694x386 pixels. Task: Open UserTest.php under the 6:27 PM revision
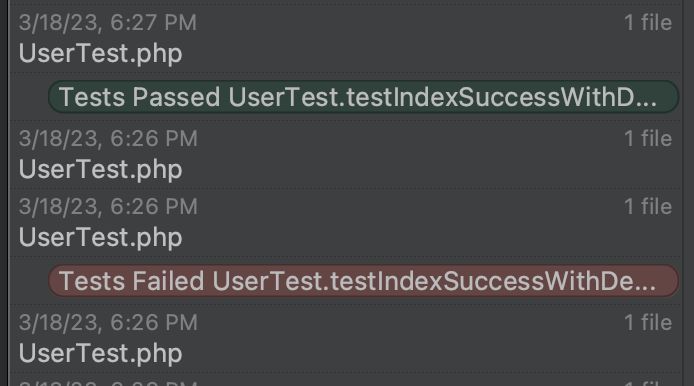coord(100,54)
